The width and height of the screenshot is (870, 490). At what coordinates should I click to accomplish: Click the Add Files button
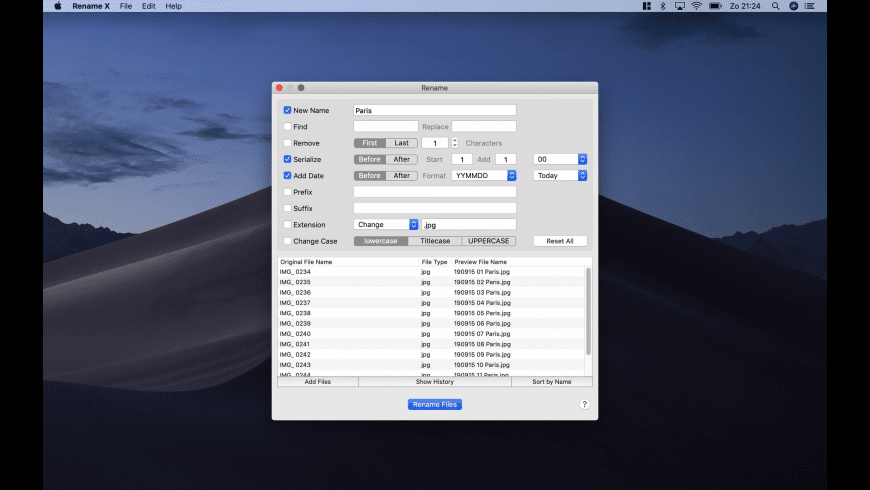(x=318, y=382)
